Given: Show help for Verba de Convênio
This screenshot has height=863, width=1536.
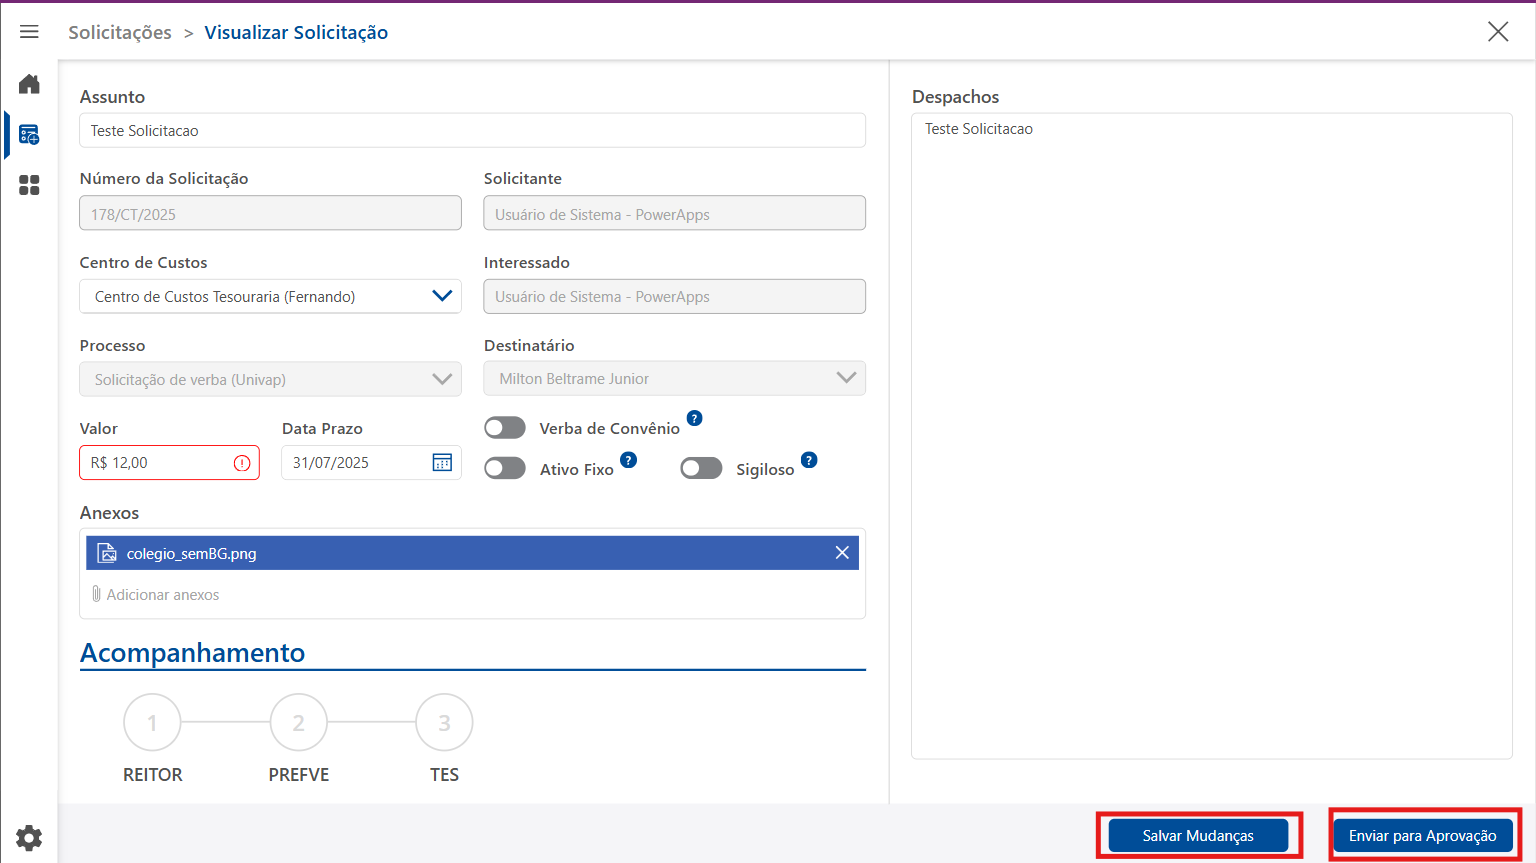Looking at the screenshot, I should coord(694,418).
